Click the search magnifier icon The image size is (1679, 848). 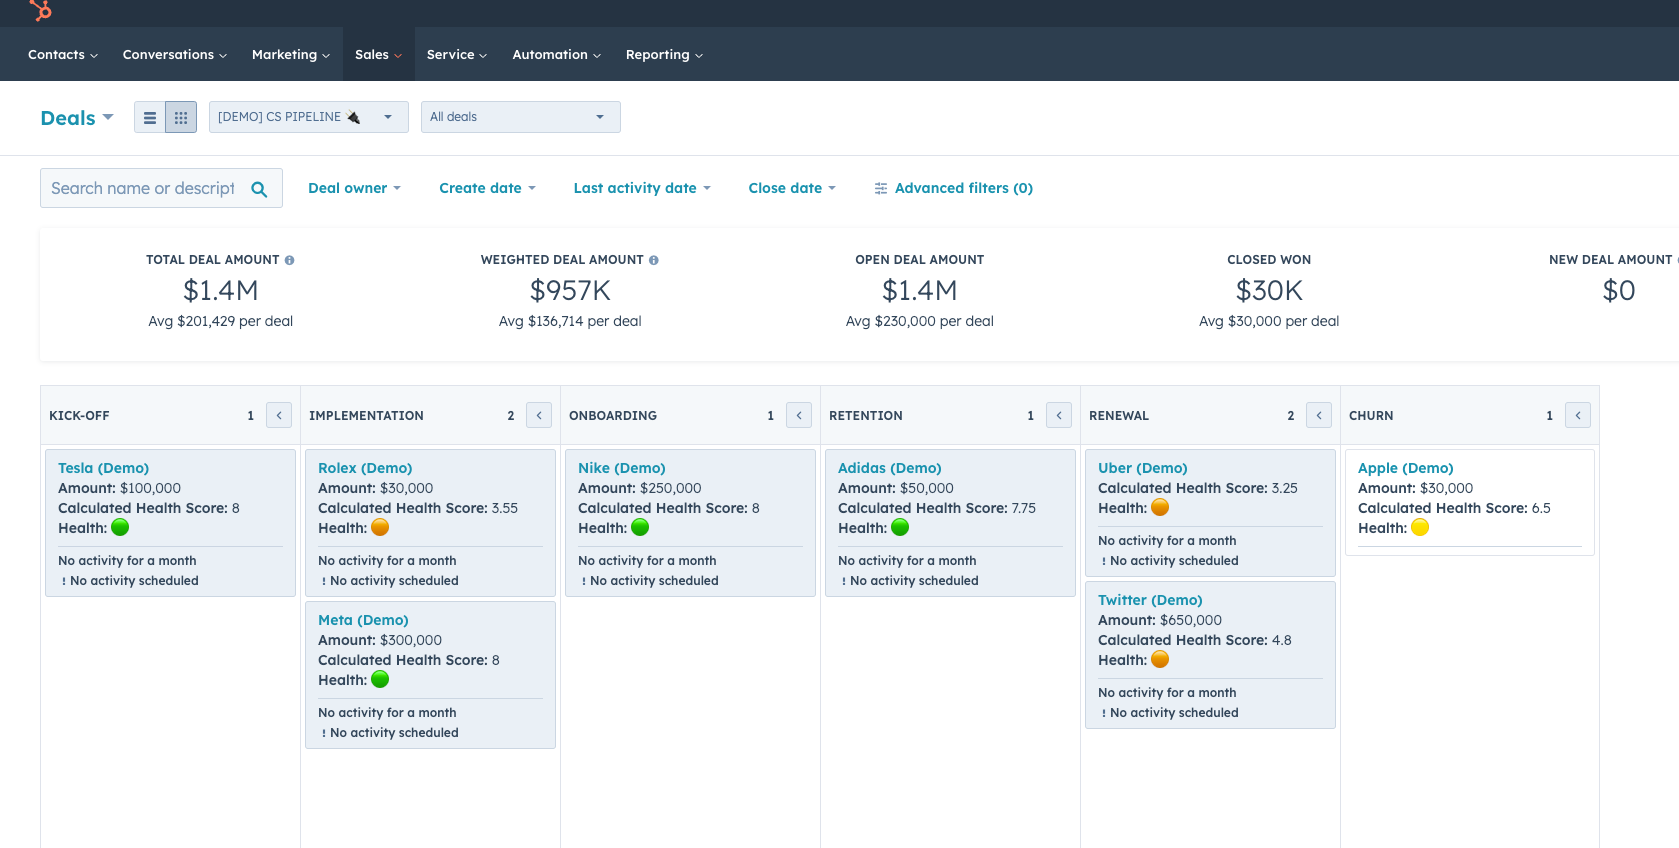click(x=259, y=189)
